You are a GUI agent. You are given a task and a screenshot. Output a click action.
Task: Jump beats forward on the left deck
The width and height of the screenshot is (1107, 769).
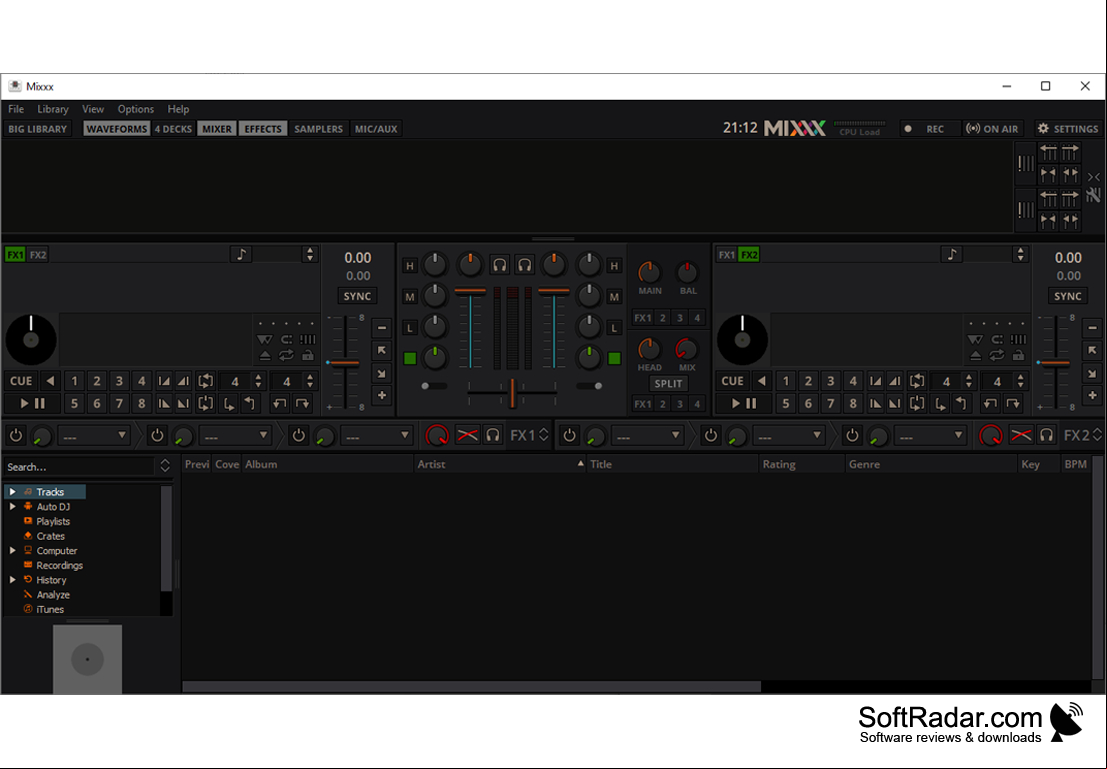tap(303, 404)
